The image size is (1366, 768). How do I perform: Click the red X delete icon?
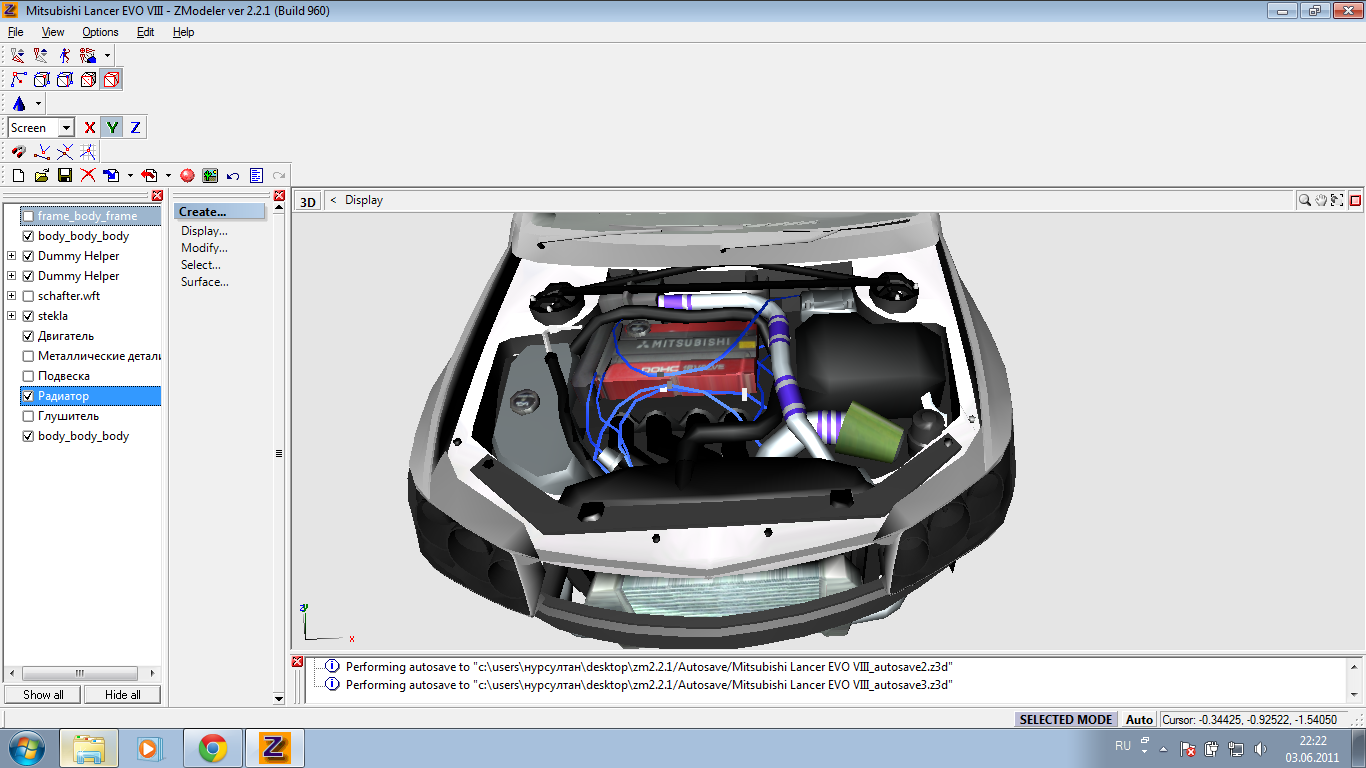tap(88, 175)
